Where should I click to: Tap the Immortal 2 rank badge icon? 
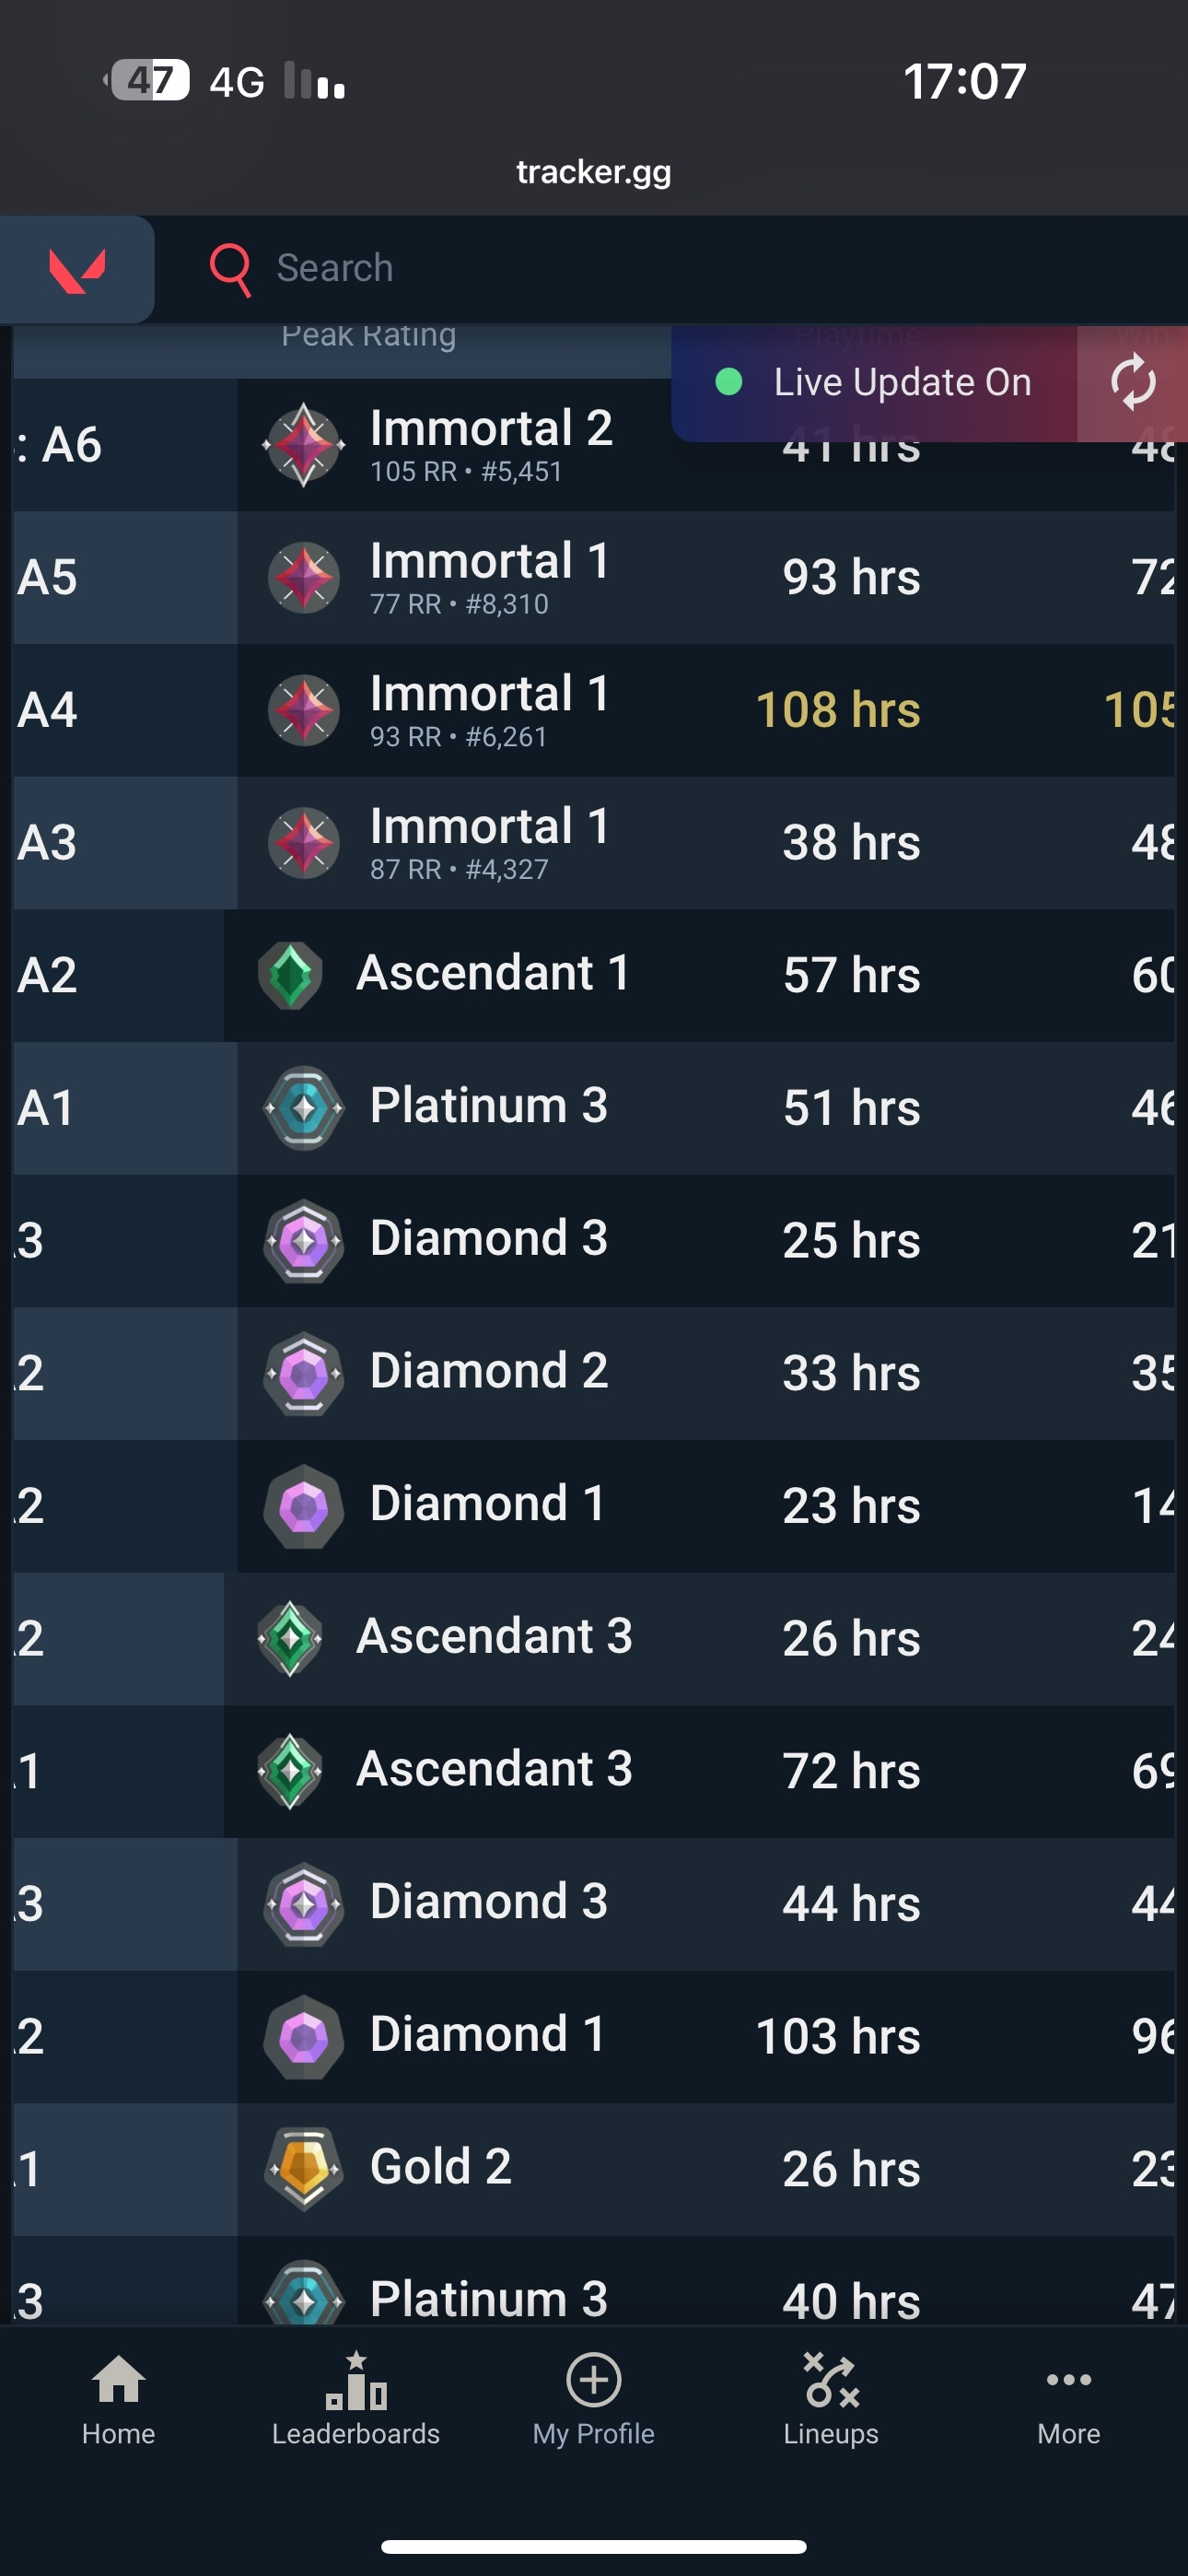[x=304, y=445]
